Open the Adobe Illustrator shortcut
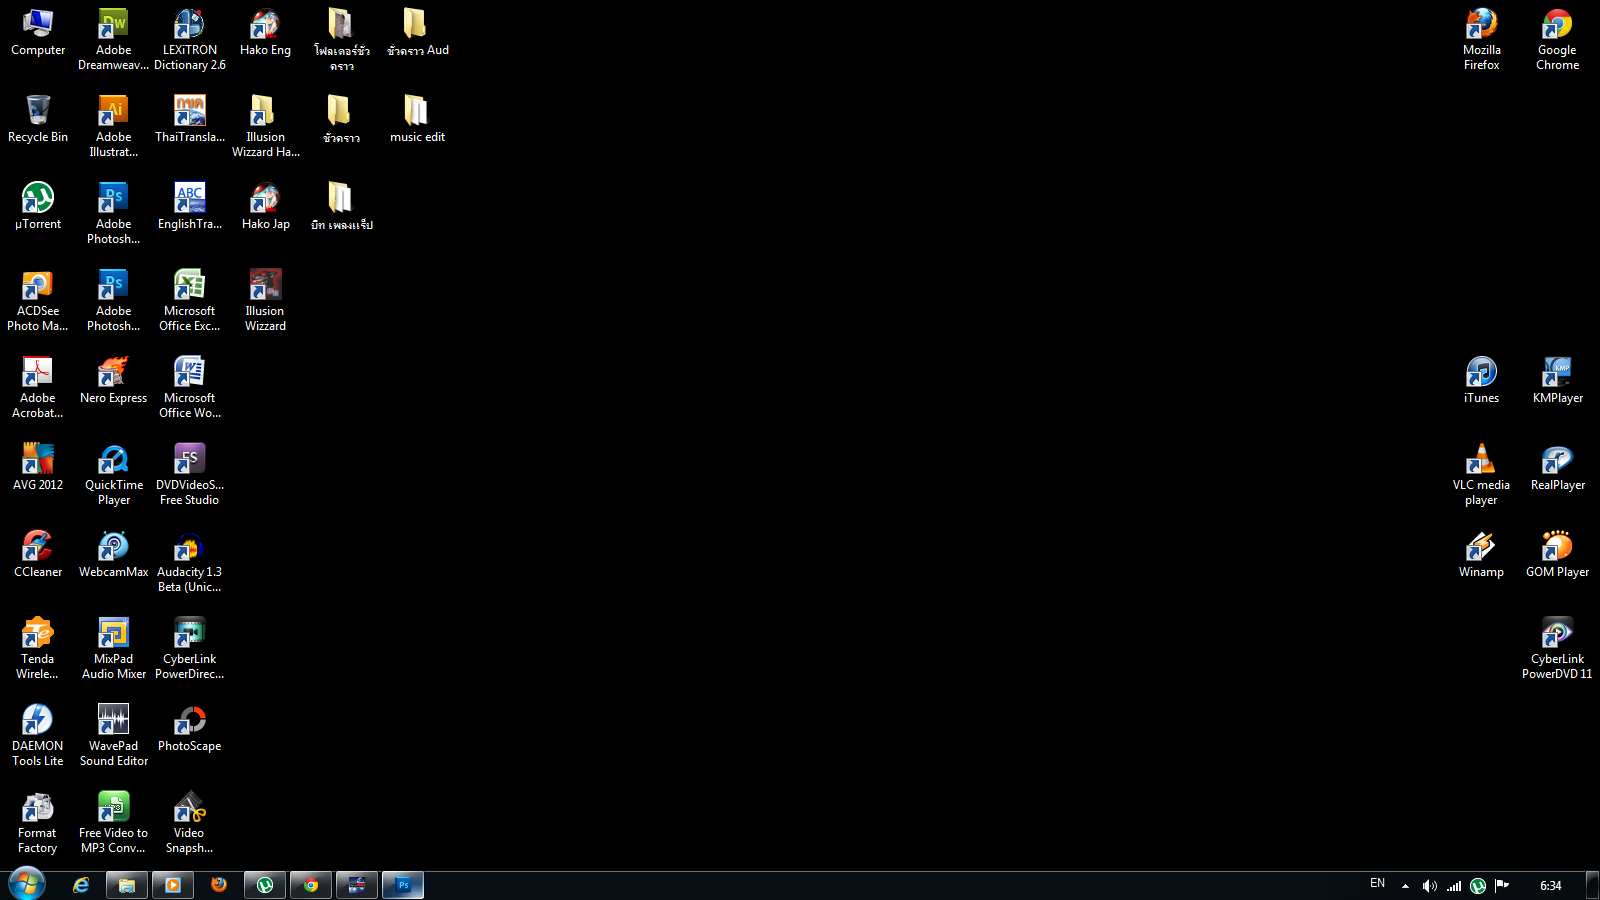1600x900 pixels. coord(114,126)
